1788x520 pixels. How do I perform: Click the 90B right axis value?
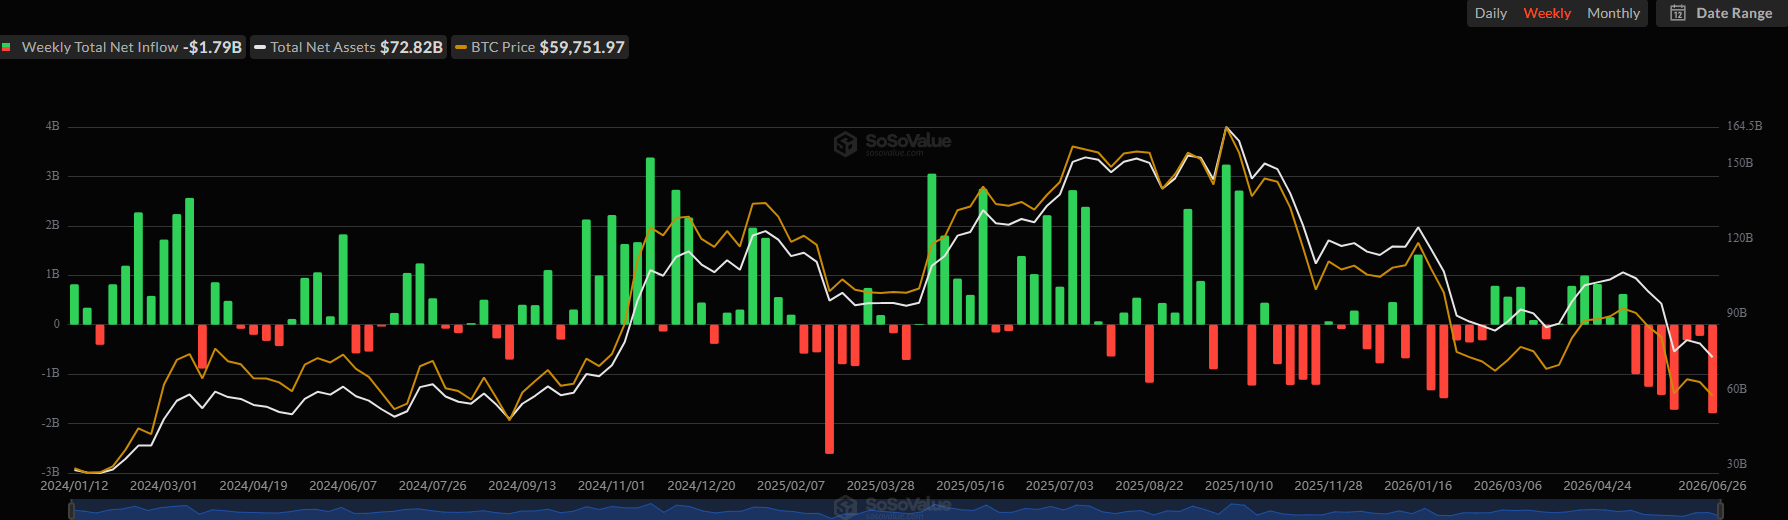[x=1737, y=313]
